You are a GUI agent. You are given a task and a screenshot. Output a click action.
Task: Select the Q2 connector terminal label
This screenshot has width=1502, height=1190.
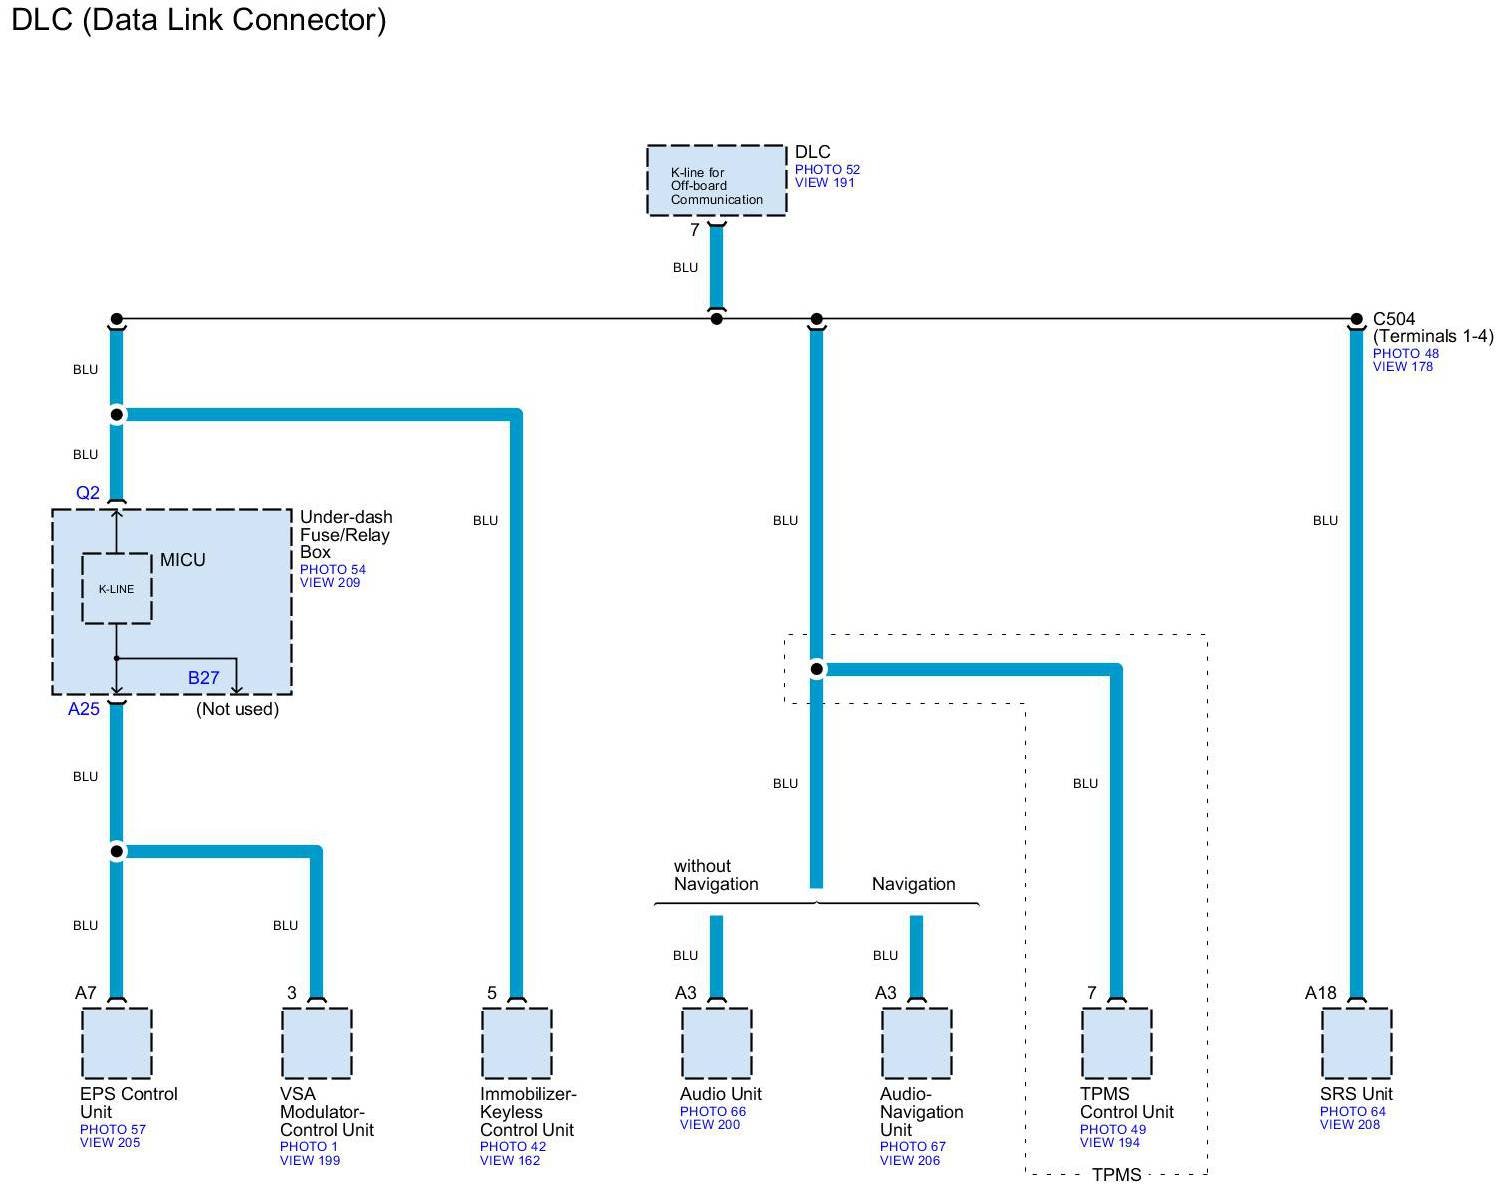click(88, 493)
